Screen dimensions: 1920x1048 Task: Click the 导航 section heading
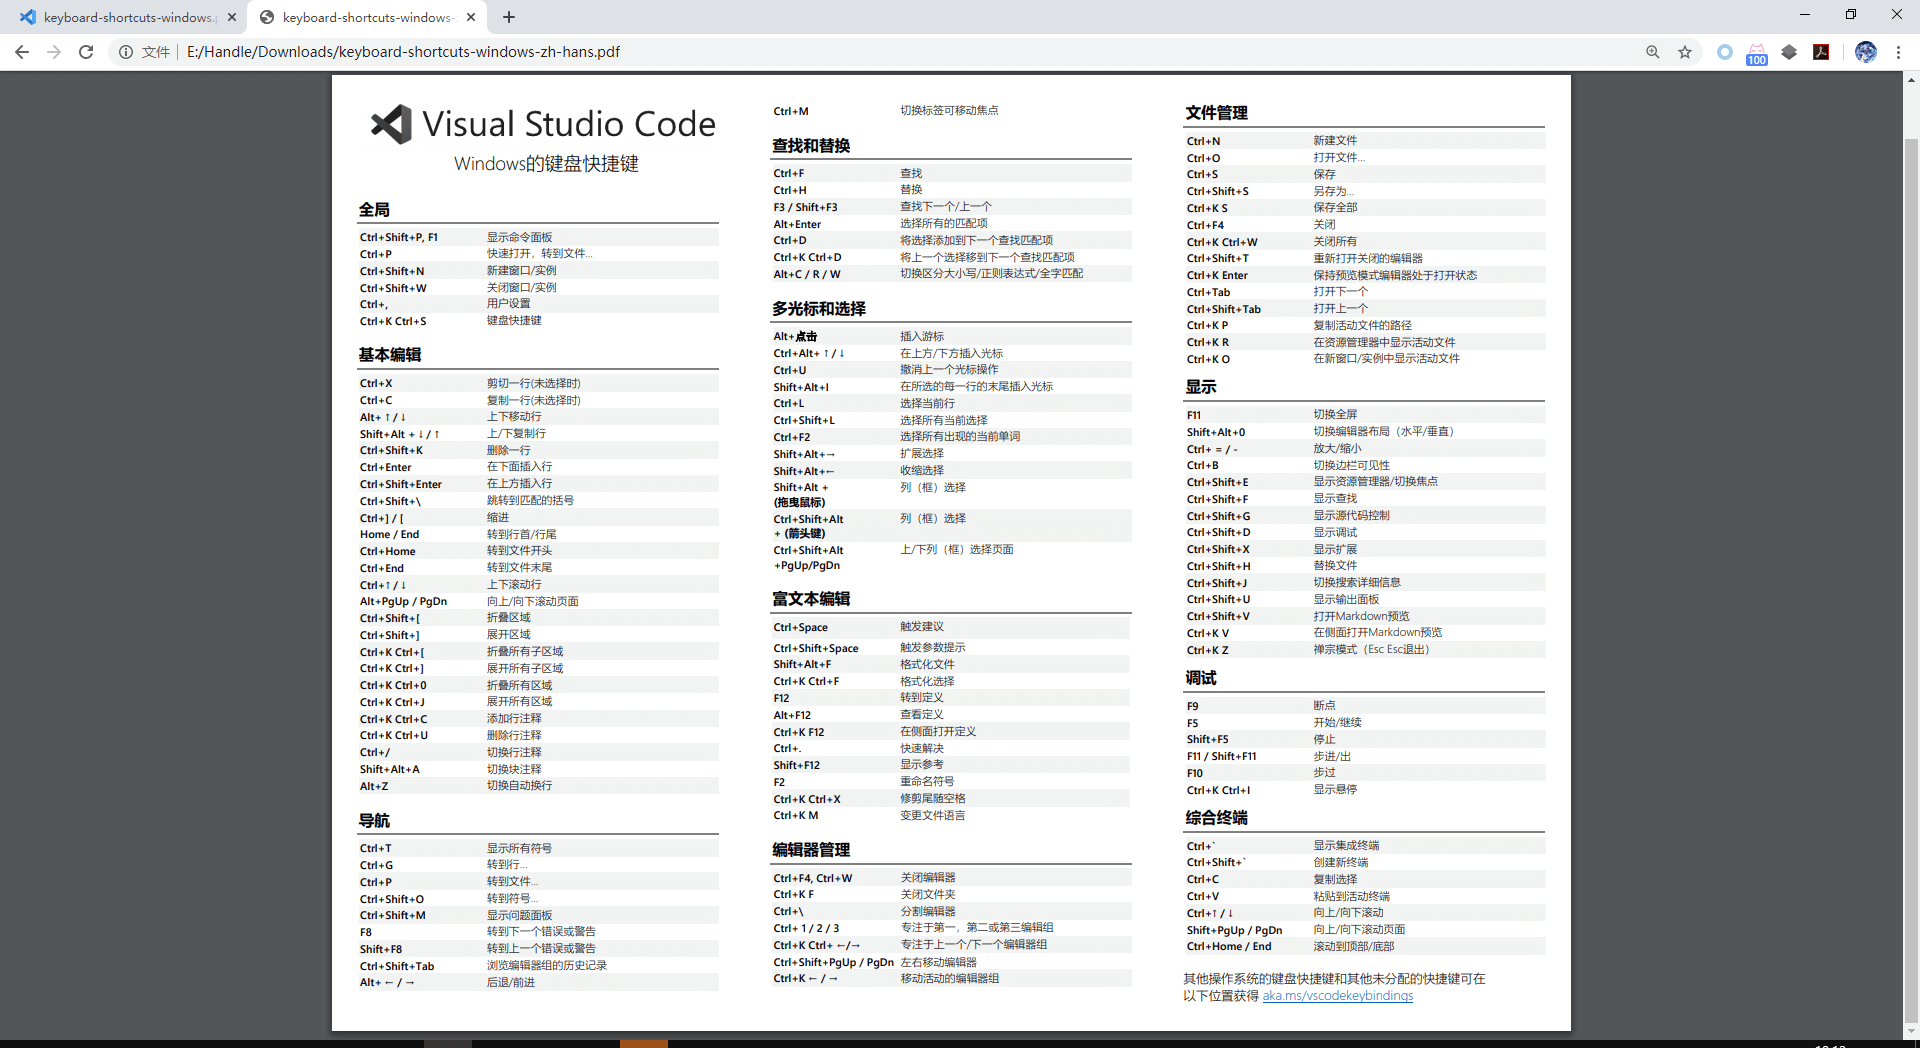[x=374, y=821]
